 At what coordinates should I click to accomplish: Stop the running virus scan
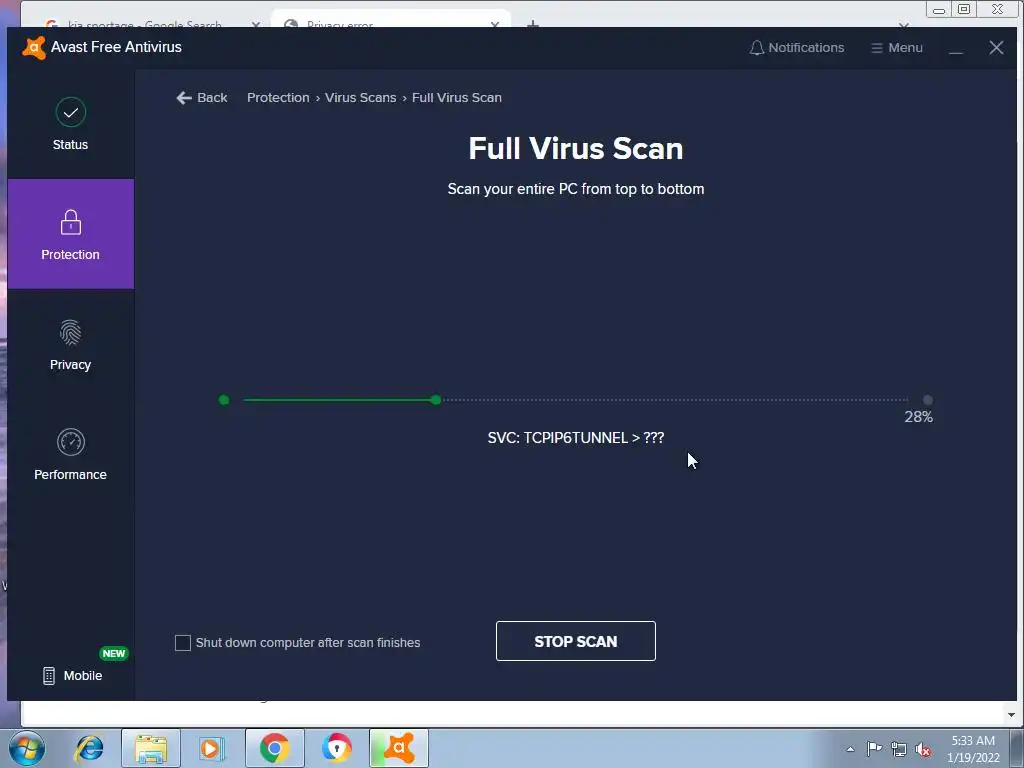tap(575, 641)
